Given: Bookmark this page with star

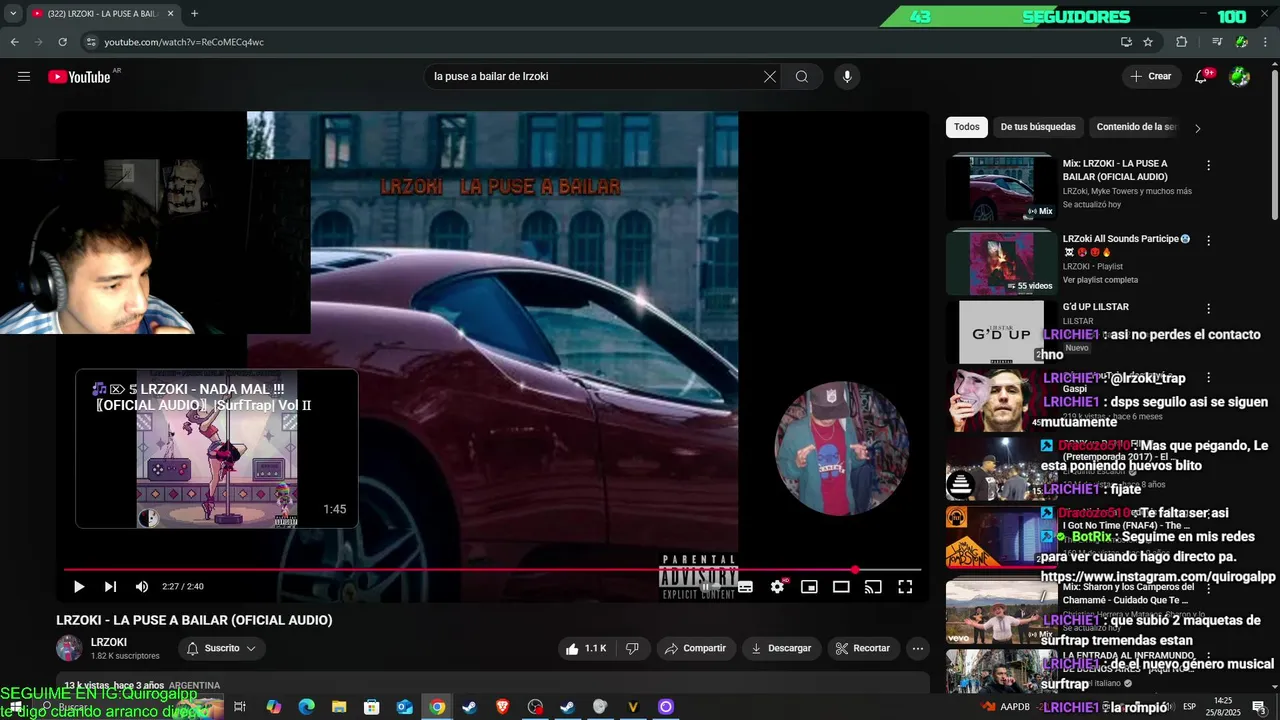Looking at the screenshot, I should coord(1148,42).
